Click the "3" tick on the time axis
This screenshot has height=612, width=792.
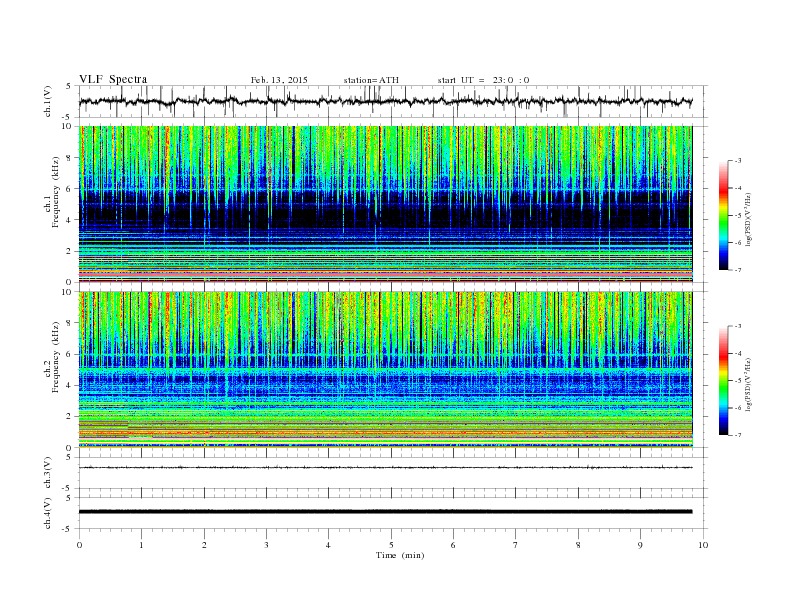(x=266, y=545)
